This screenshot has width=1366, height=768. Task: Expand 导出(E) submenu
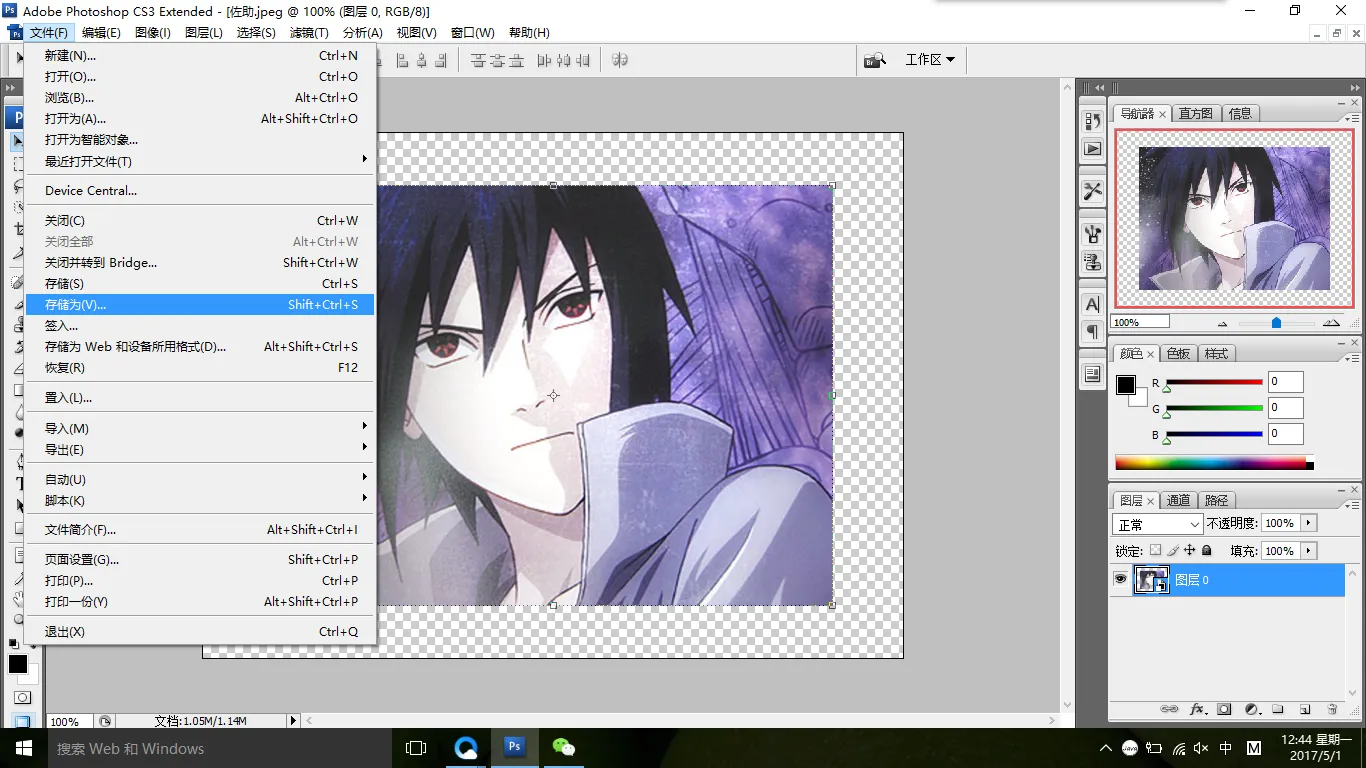(x=200, y=449)
